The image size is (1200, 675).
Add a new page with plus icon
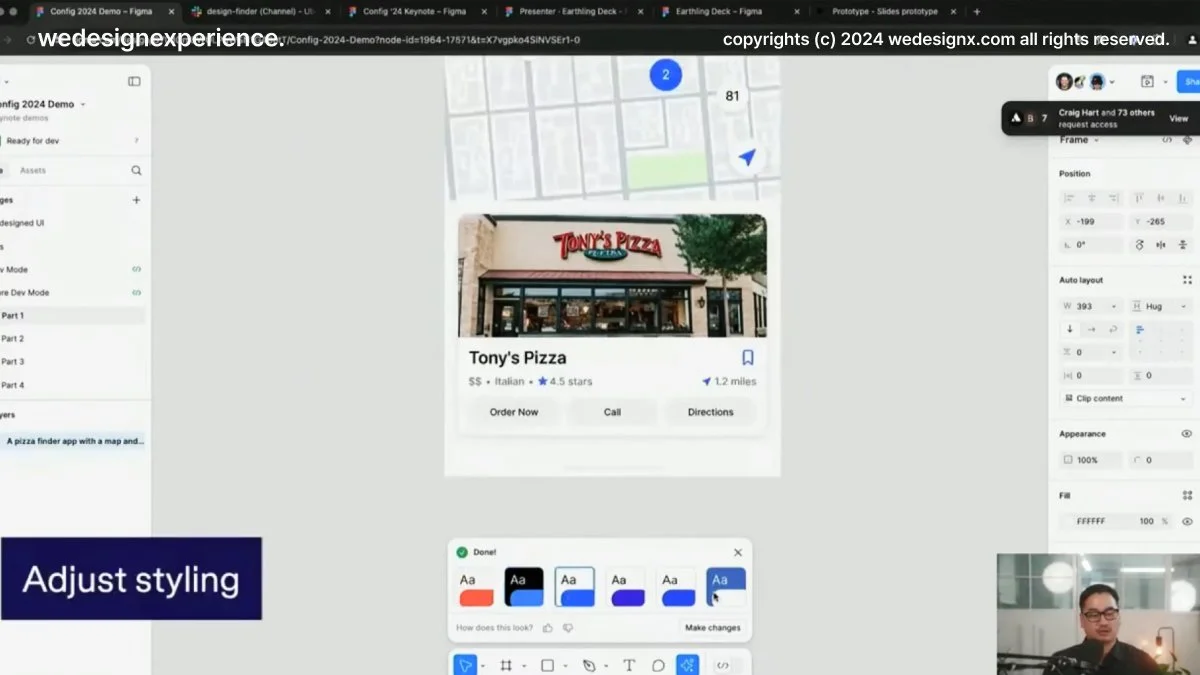pos(136,200)
